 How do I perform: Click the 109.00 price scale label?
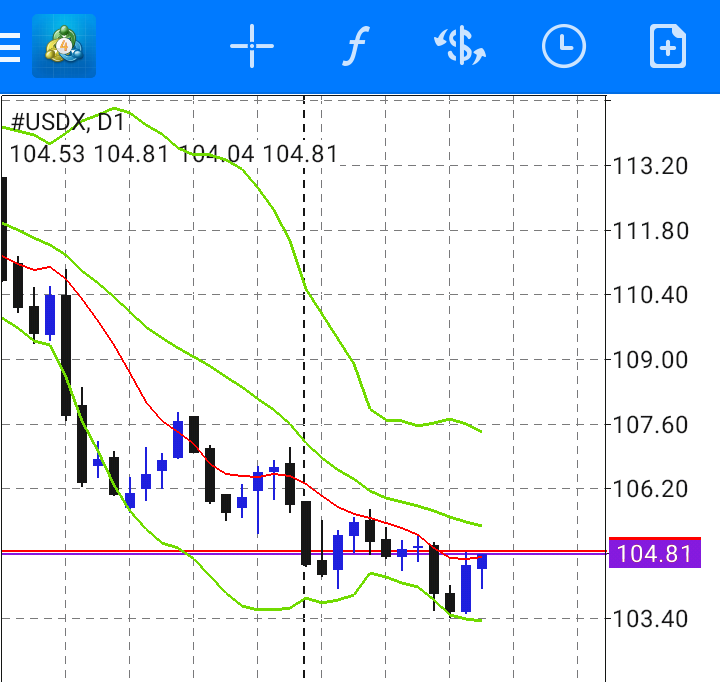tap(650, 360)
